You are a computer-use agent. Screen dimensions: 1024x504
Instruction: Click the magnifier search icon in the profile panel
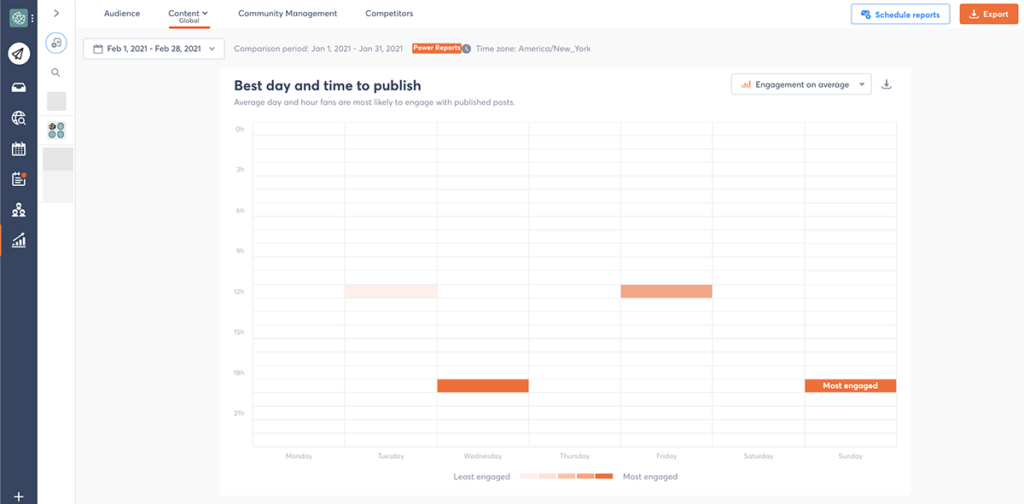tap(56, 72)
